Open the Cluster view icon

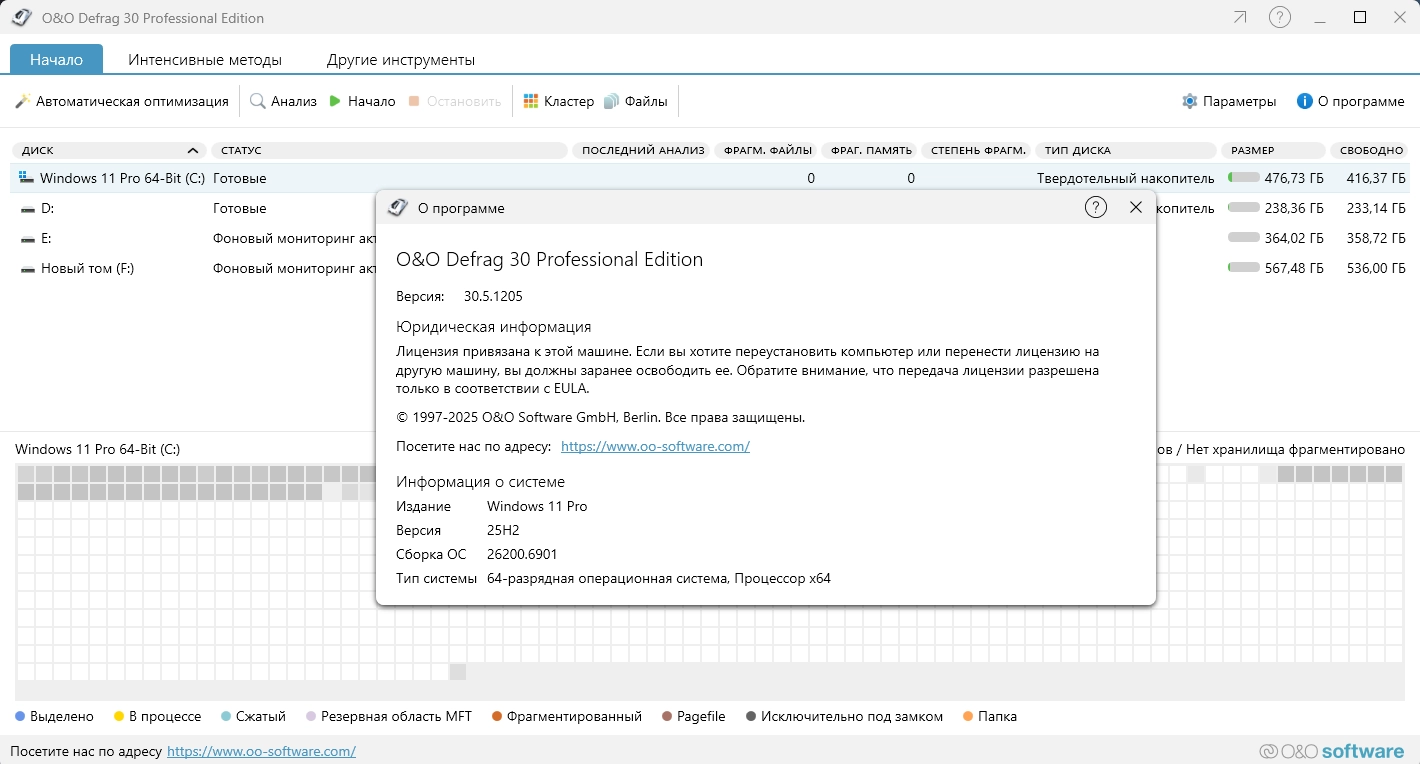coord(531,101)
